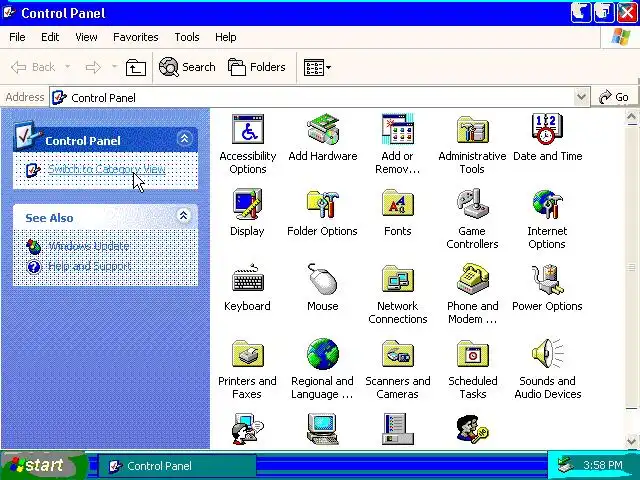Click Switch to Category View link
Image resolution: width=640 pixels, height=480 pixels.
[107, 169]
